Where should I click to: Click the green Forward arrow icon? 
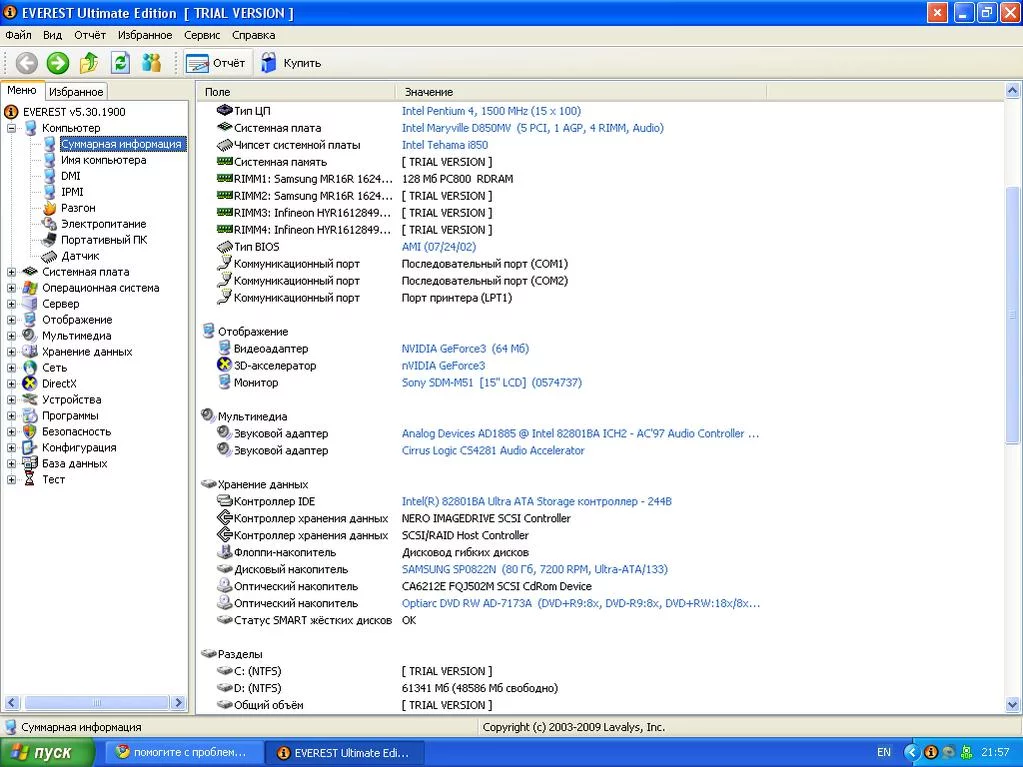[x=57, y=63]
